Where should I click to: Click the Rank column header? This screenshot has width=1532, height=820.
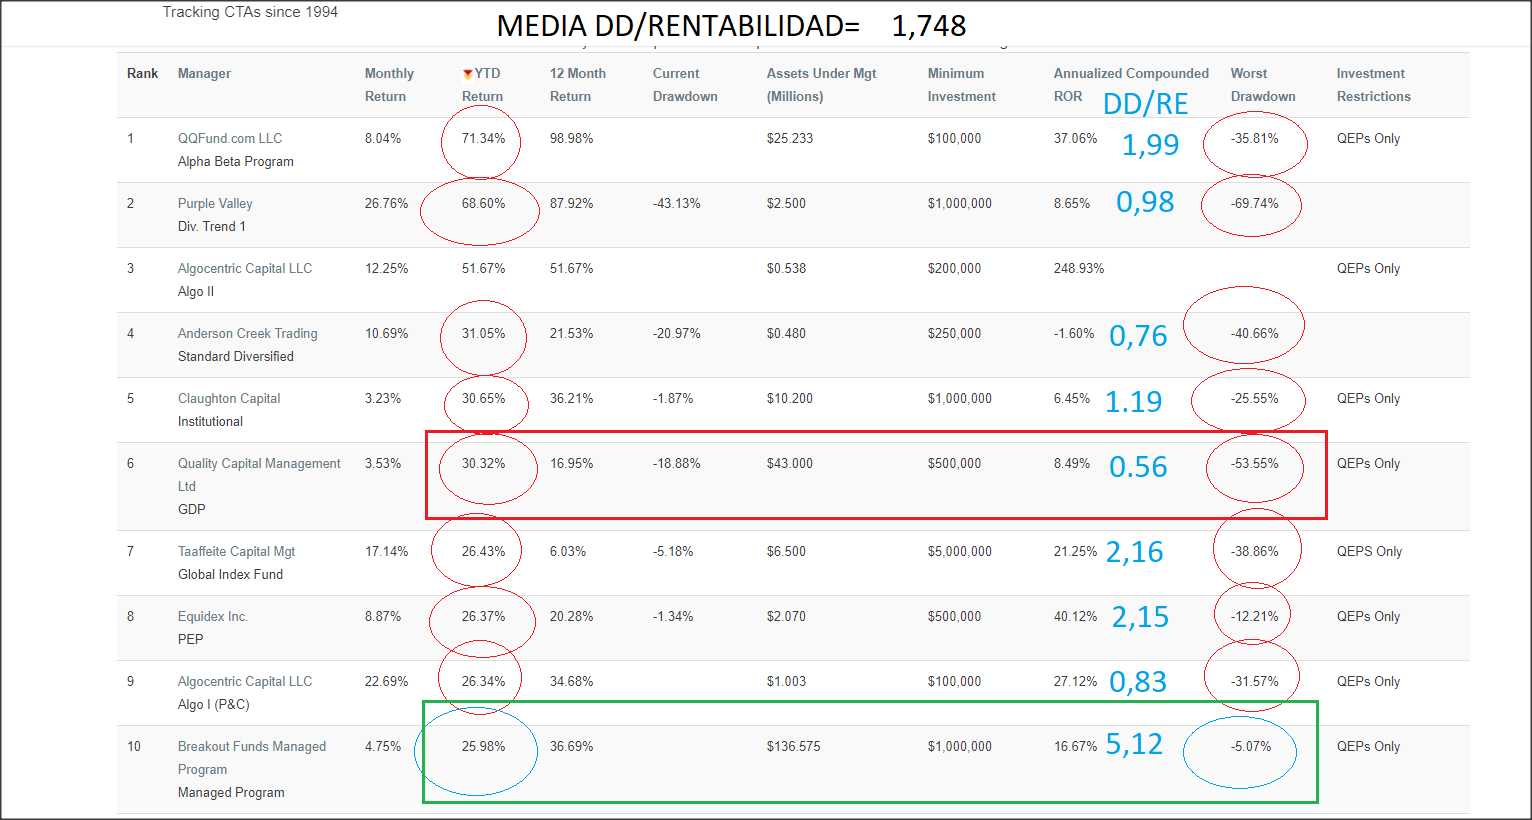[x=142, y=74]
